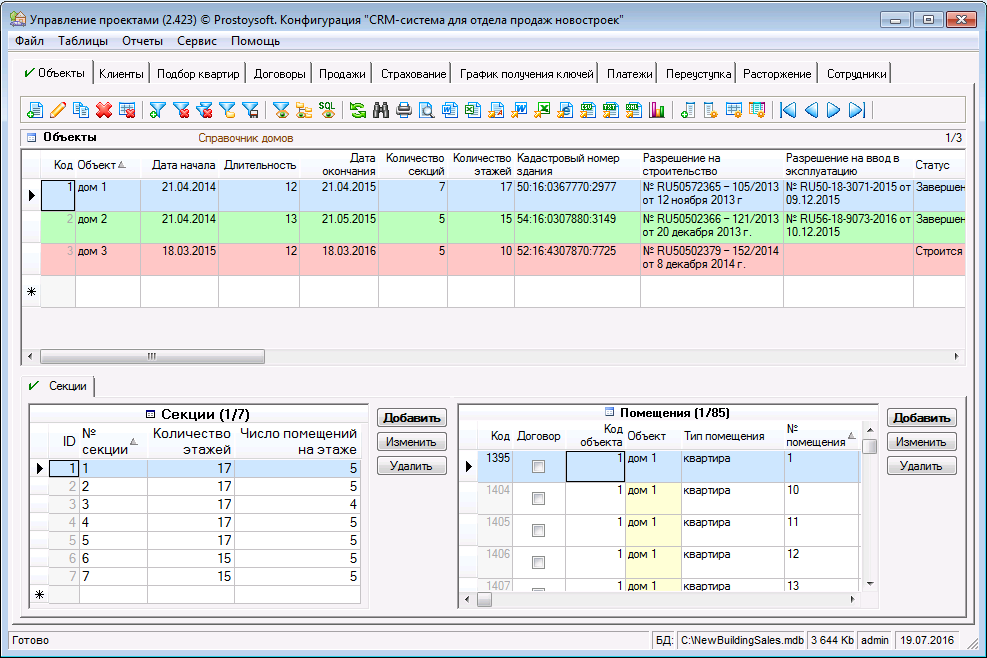Open the Отчеты menu
This screenshot has height=658, width=987.
142,41
